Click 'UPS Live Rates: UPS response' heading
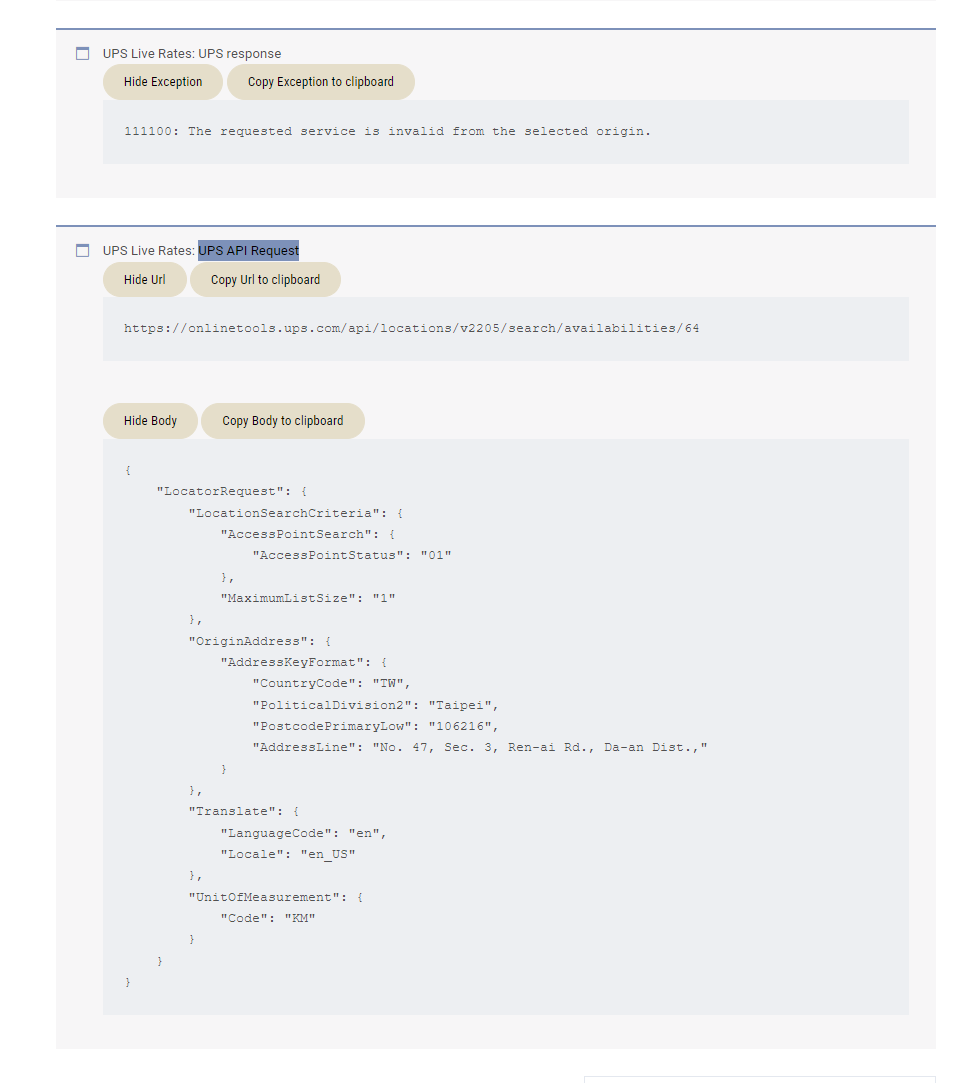The image size is (964, 1083). (192, 54)
